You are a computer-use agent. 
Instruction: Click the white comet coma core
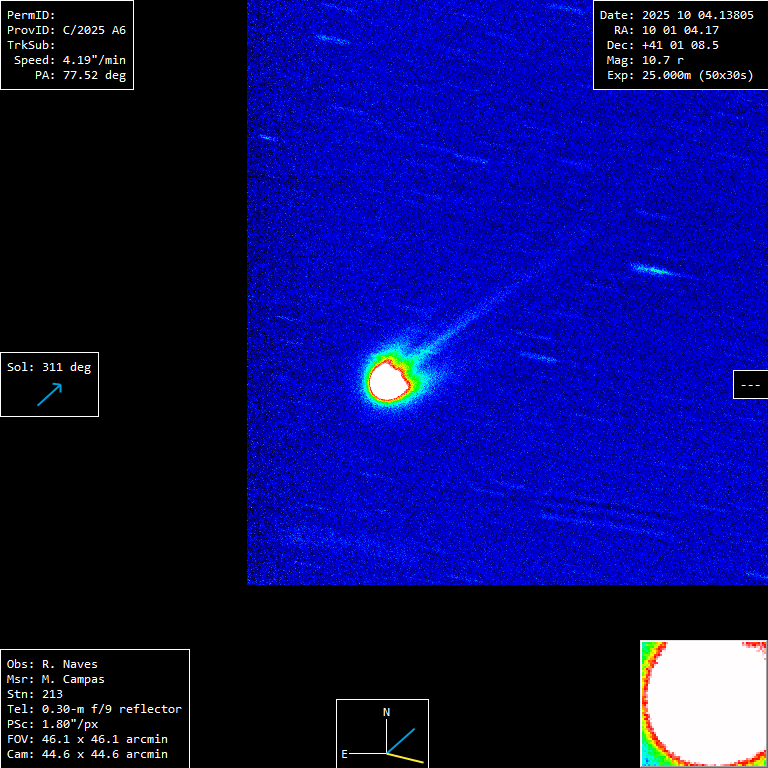pos(388,380)
